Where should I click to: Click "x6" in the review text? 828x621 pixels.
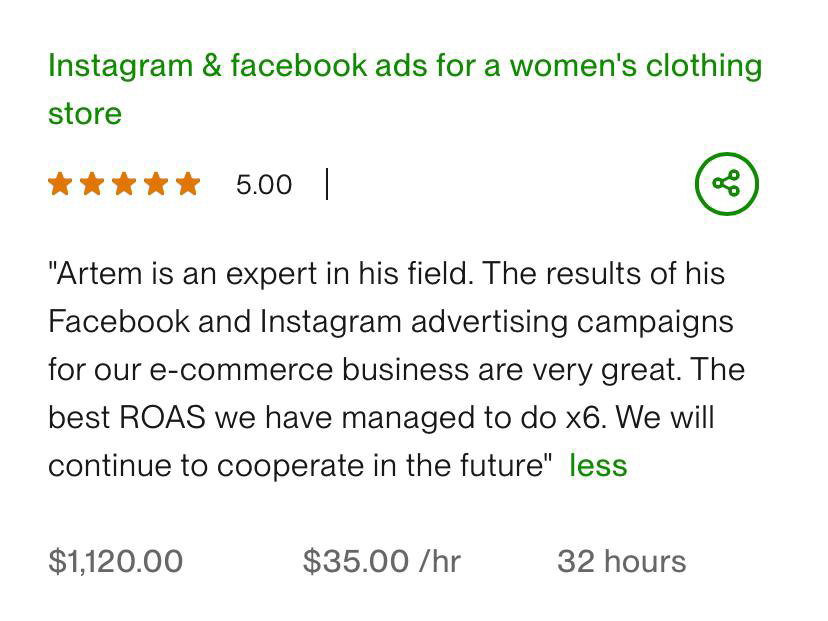[x=585, y=418]
